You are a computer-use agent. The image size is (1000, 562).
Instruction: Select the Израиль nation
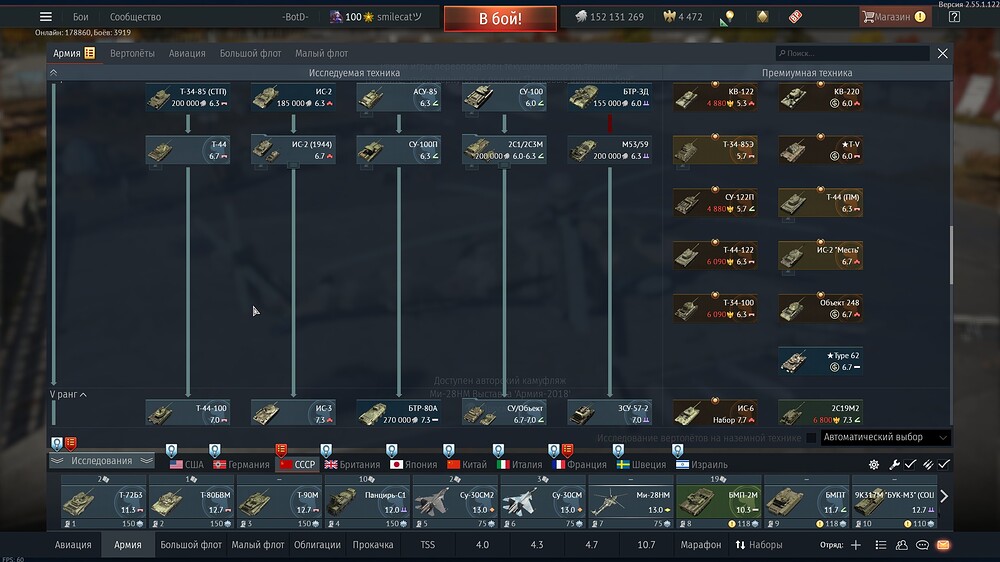click(702, 464)
